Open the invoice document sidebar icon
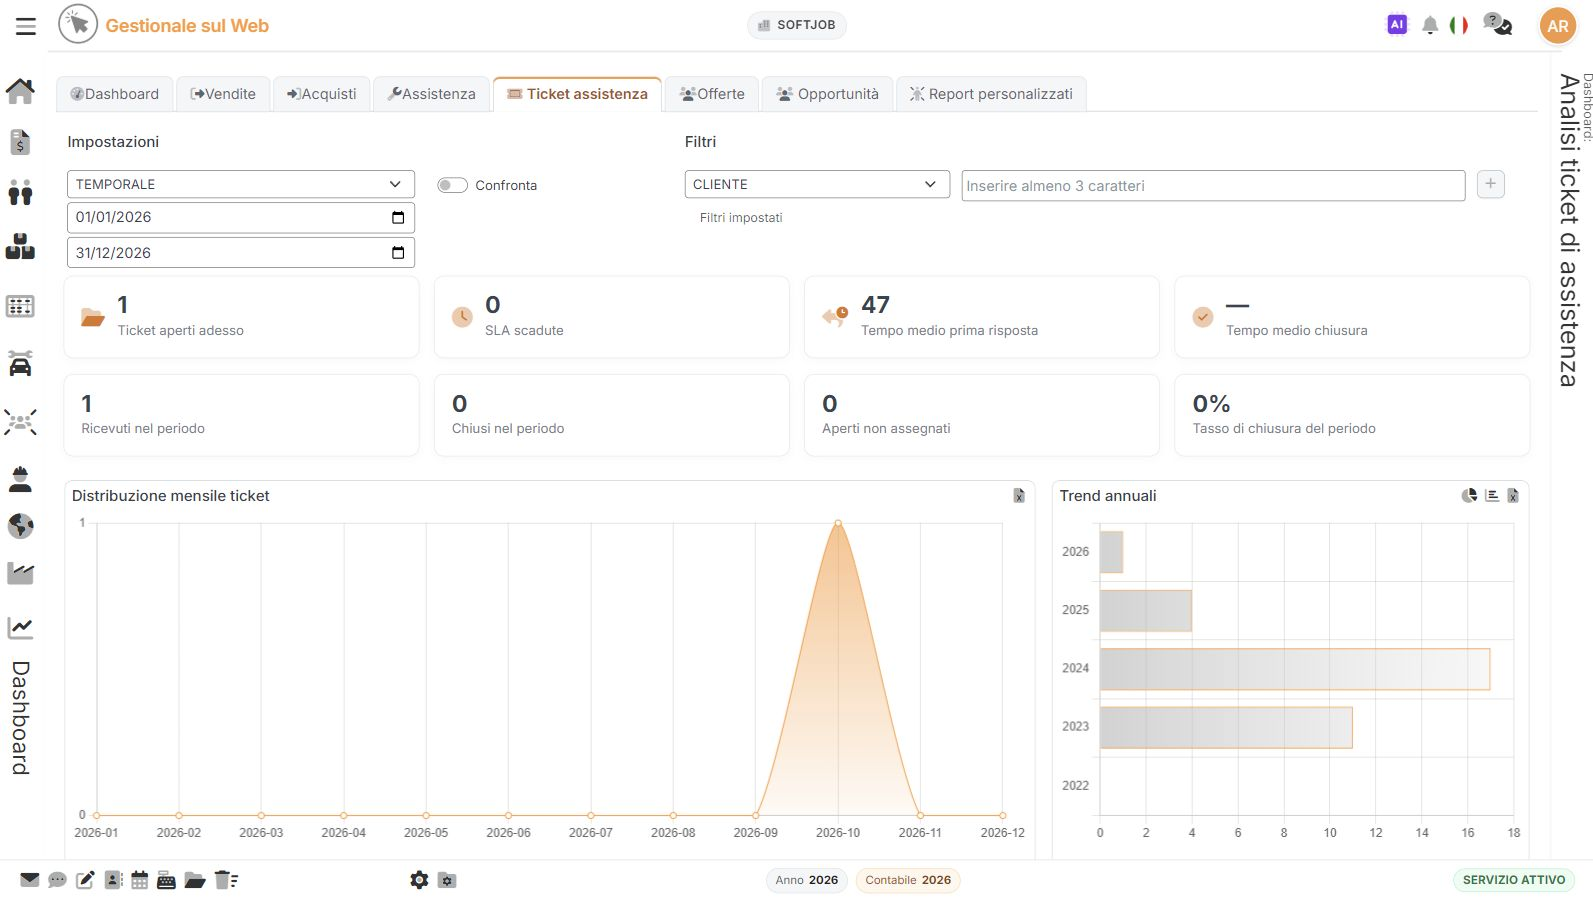1593x900 pixels. point(20,142)
